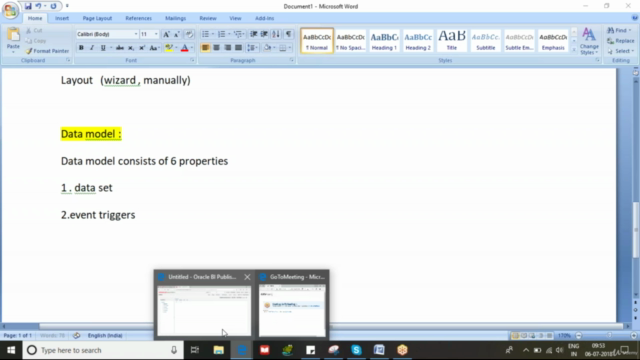The height and width of the screenshot is (360, 640).
Task: Insert a bulleted list
Action: 205,34
